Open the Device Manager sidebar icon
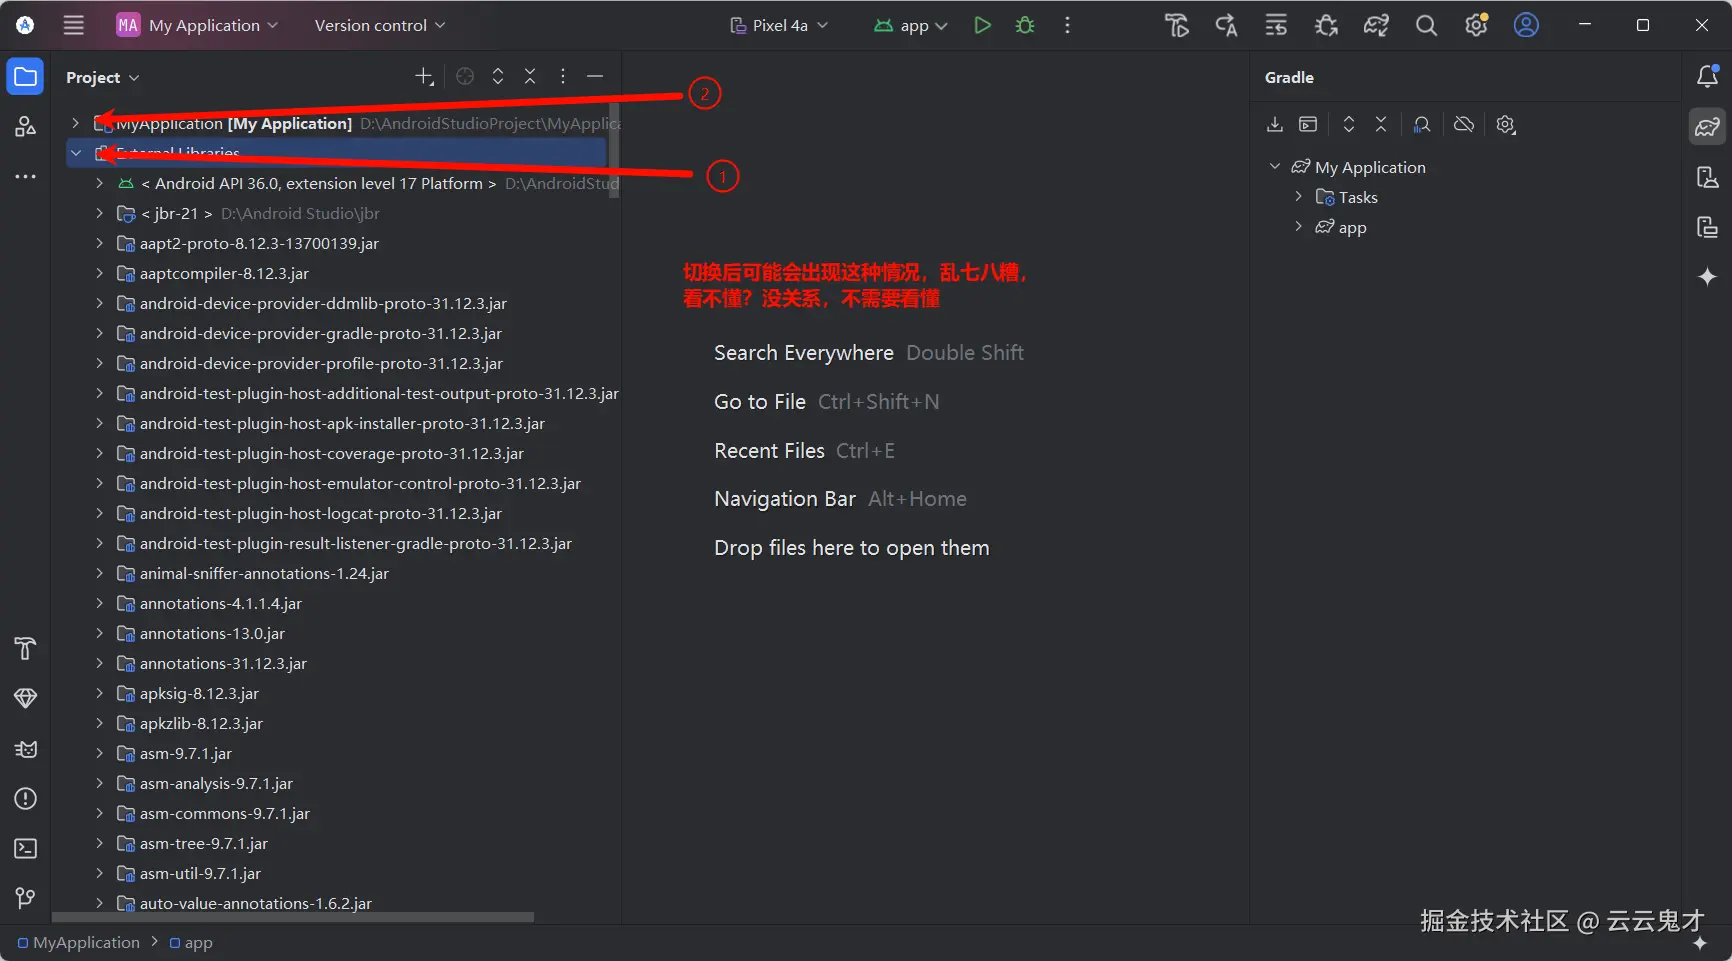Viewport: 1732px width, 961px height. click(x=1707, y=177)
